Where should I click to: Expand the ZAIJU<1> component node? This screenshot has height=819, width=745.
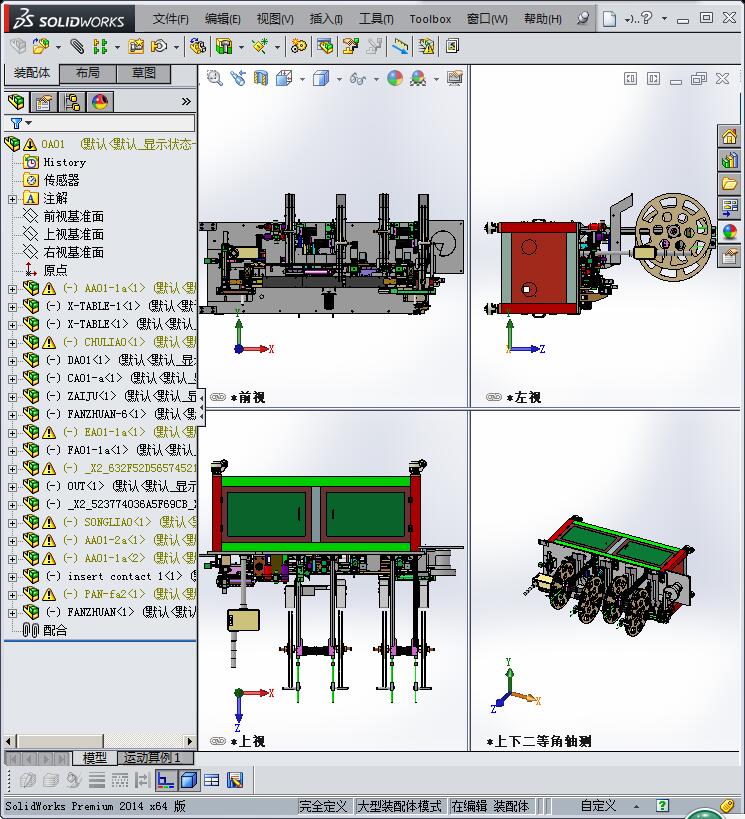[13, 397]
